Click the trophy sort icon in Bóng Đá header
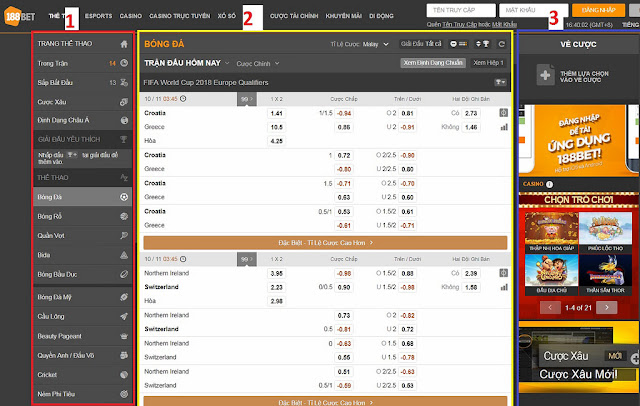This screenshot has height=406, width=640. click(482, 44)
